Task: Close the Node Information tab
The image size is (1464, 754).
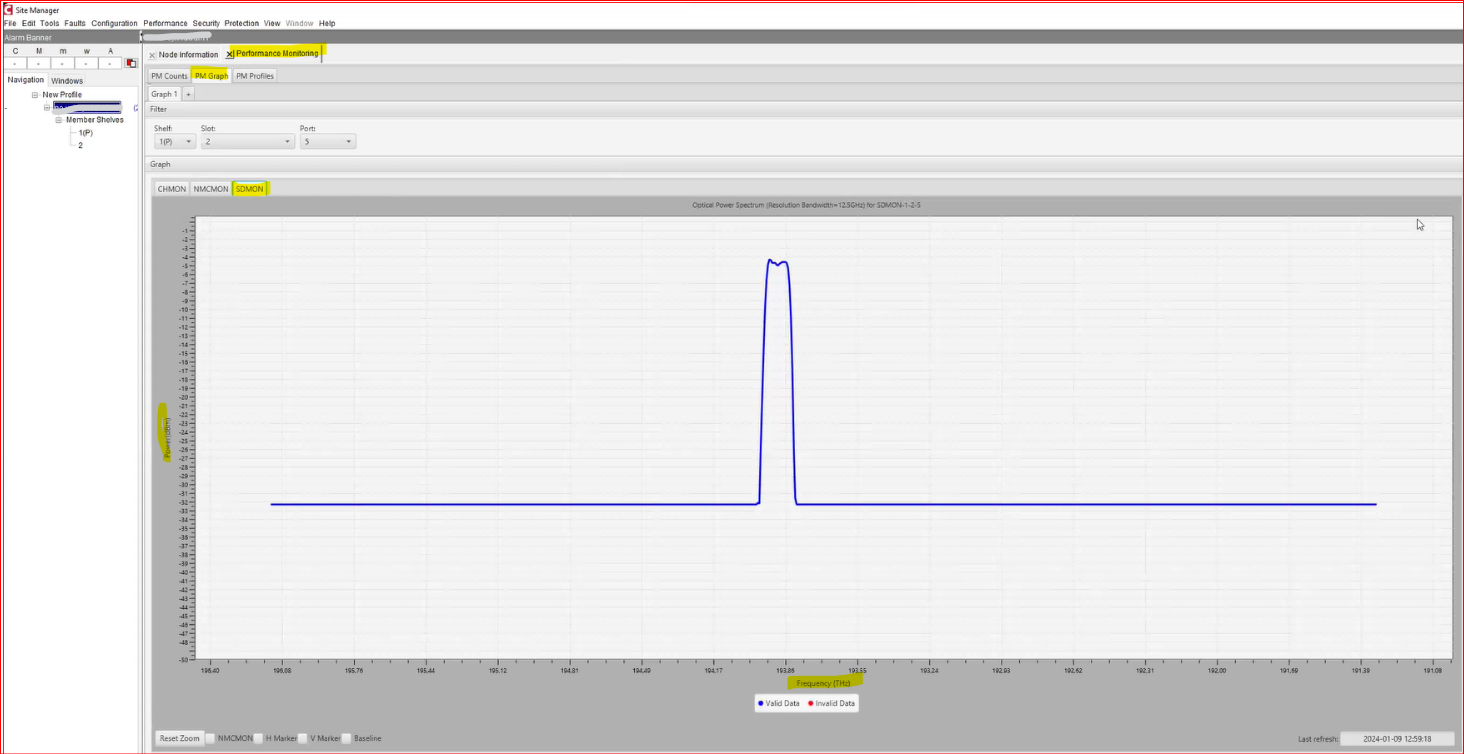Action: (x=152, y=55)
